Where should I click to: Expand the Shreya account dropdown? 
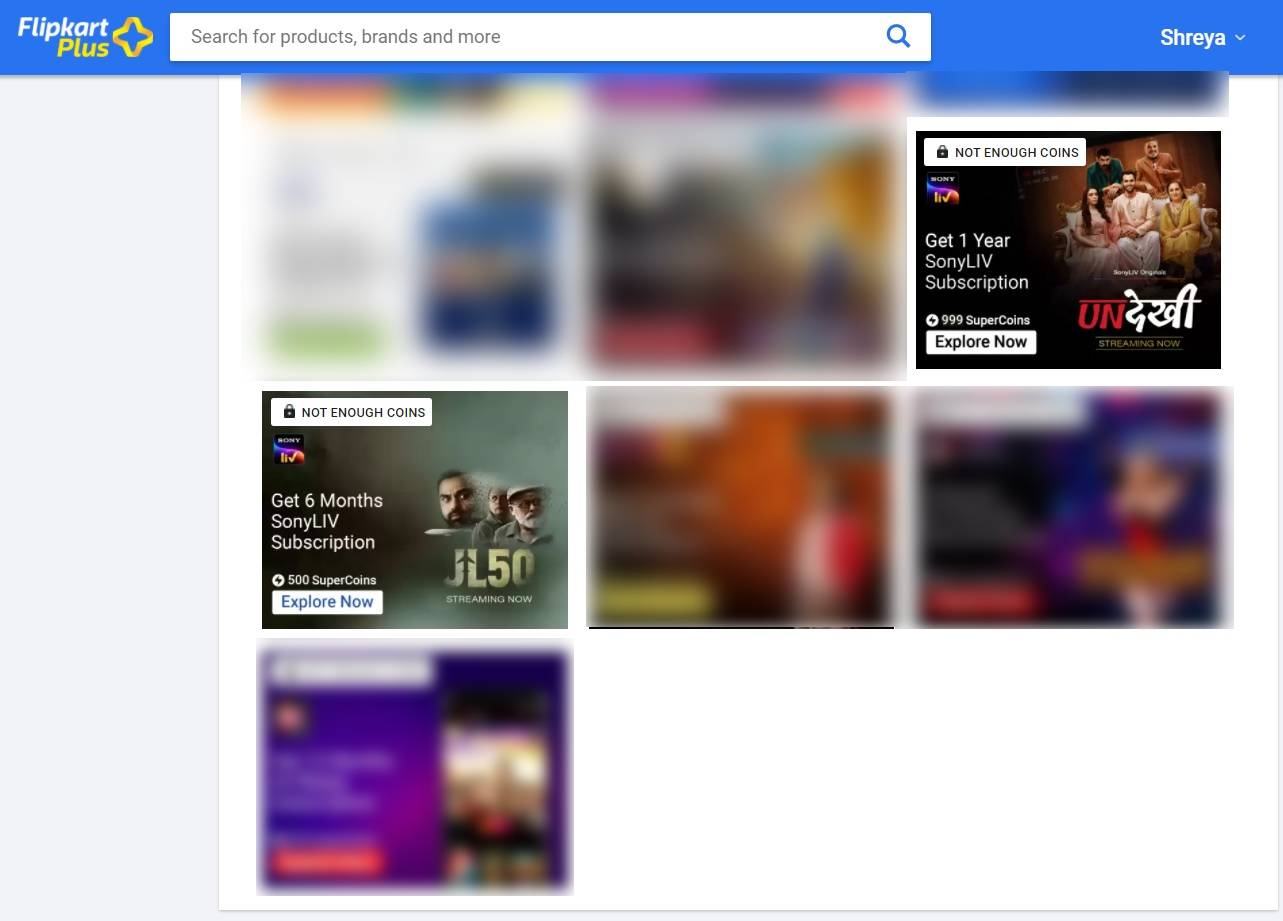point(1203,38)
